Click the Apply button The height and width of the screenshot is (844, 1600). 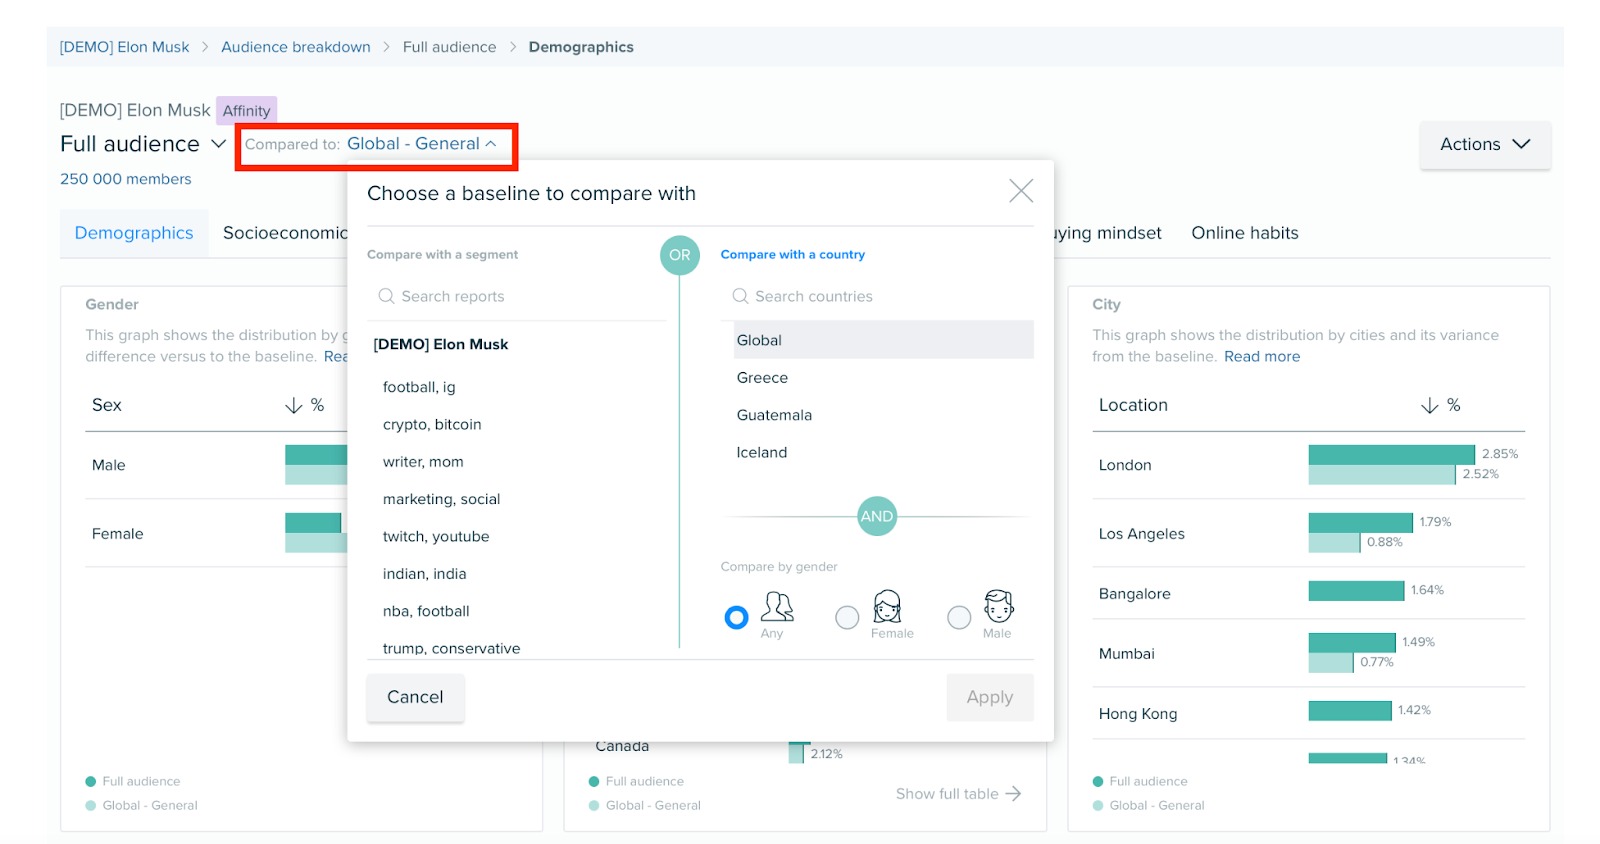990,697
